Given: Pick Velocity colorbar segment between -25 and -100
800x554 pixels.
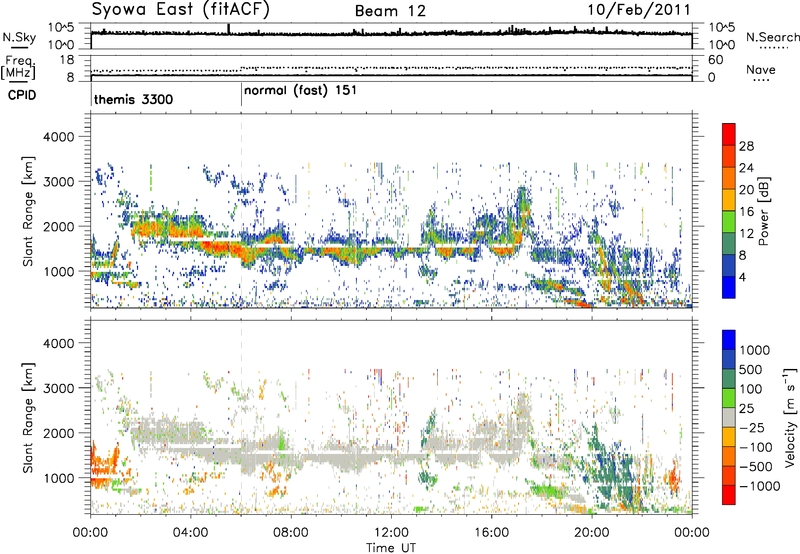Looking at the screenshot, I should [x=729, y=437].
